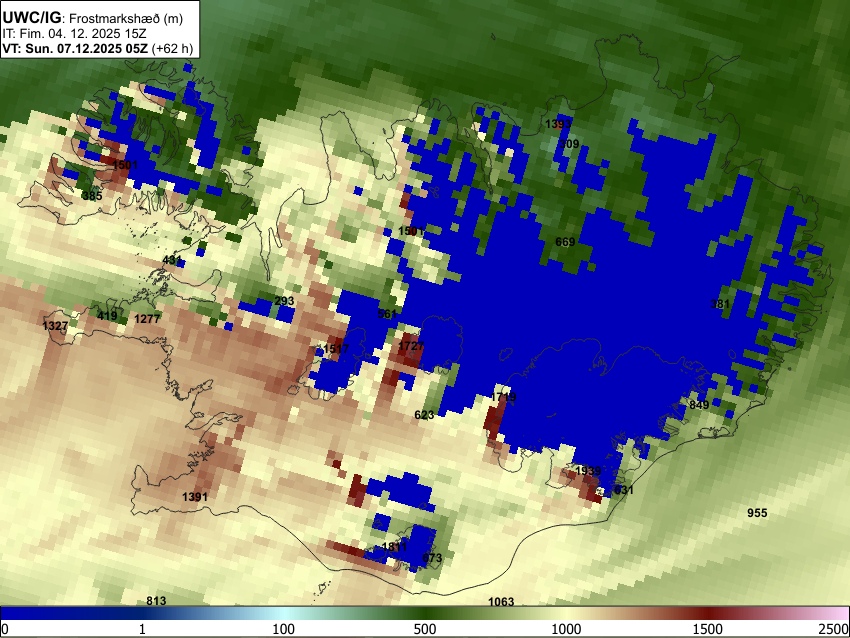This screenshot has height=638, width=850.
Task: Click the 1063 value label near the bottom
Action: [x=501, y=602]
